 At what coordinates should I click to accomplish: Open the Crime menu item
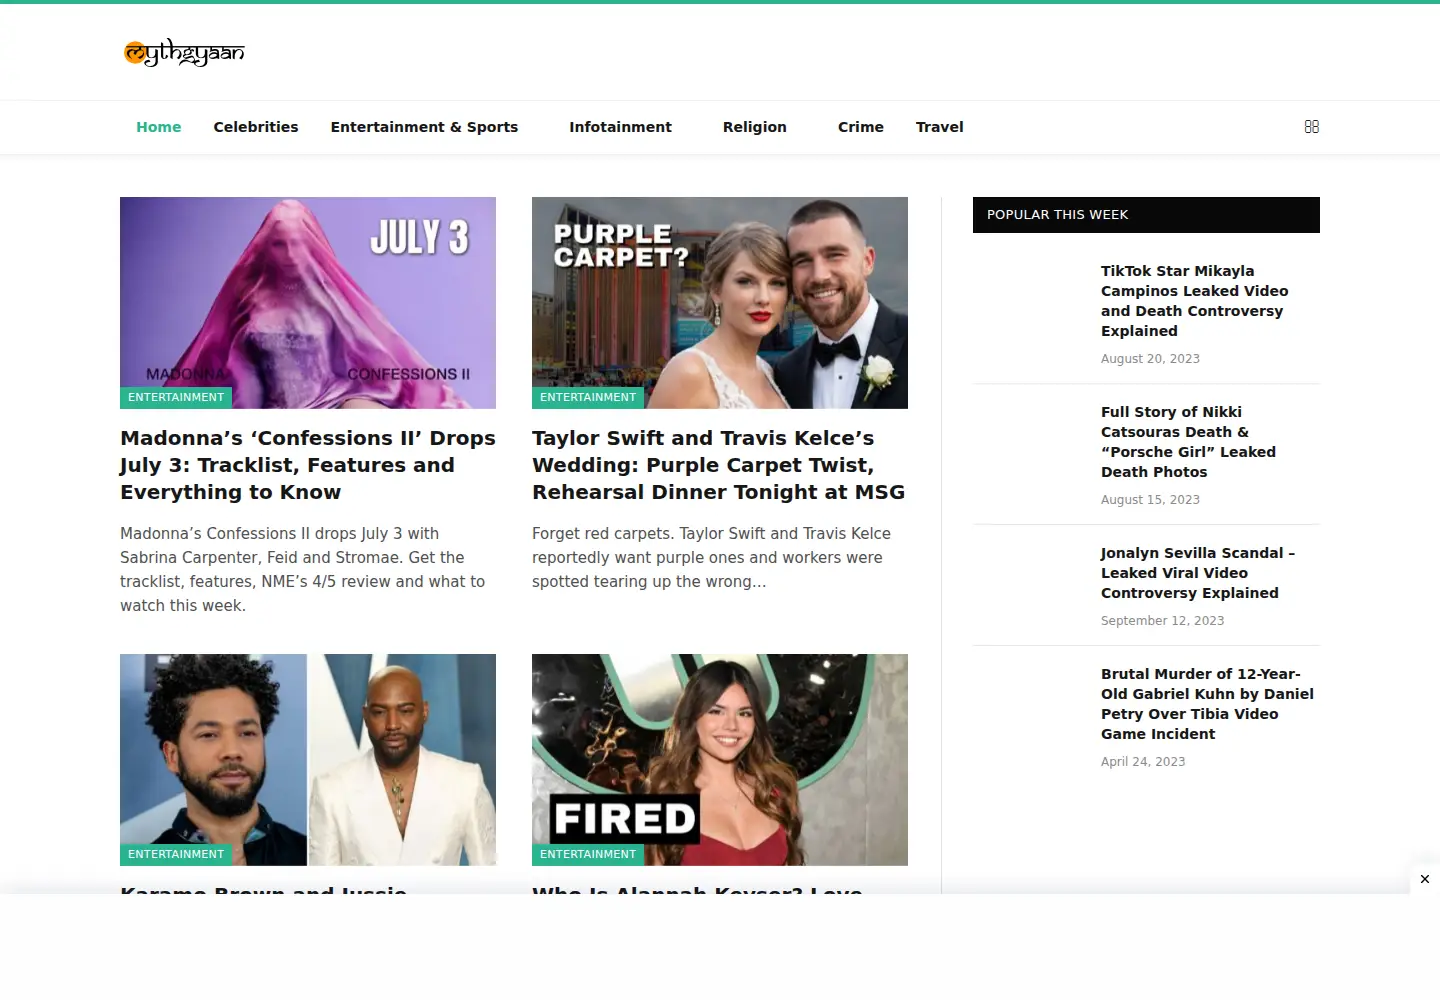(861, 127)
